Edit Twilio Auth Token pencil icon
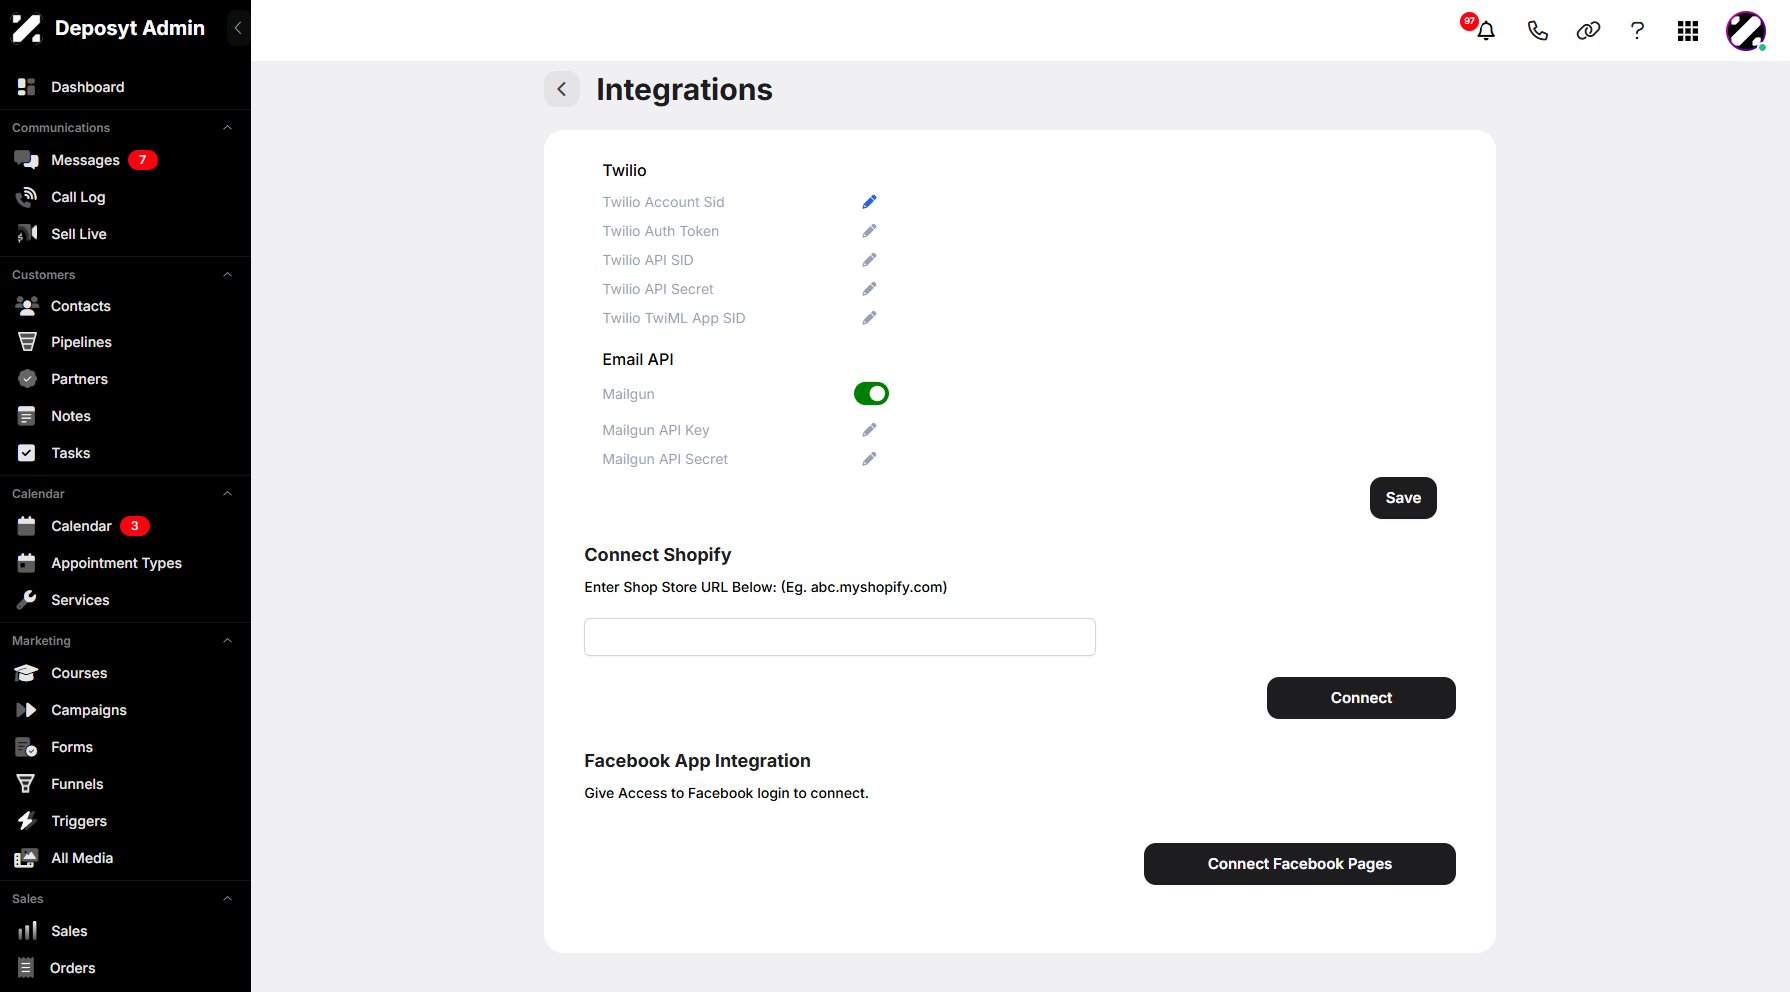1790x992 pixels. (869, 231)
